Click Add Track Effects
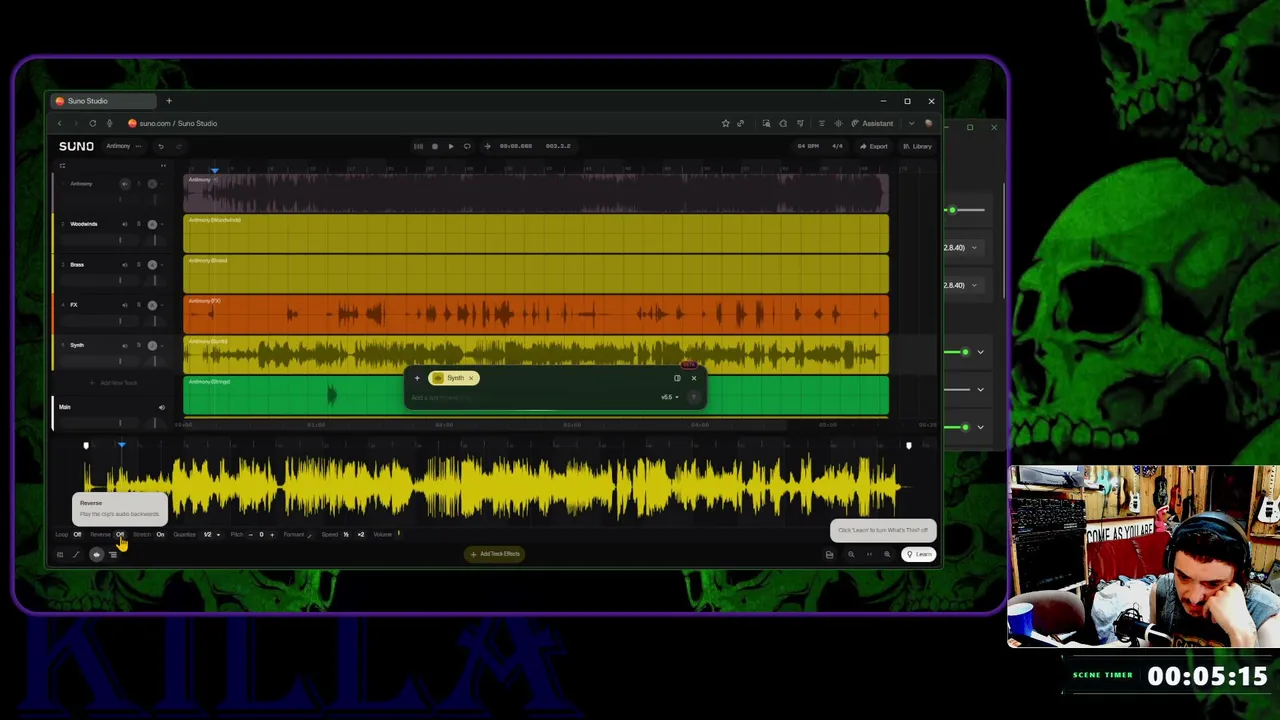This screenshot has height=720, width=1280. point(496,554)
